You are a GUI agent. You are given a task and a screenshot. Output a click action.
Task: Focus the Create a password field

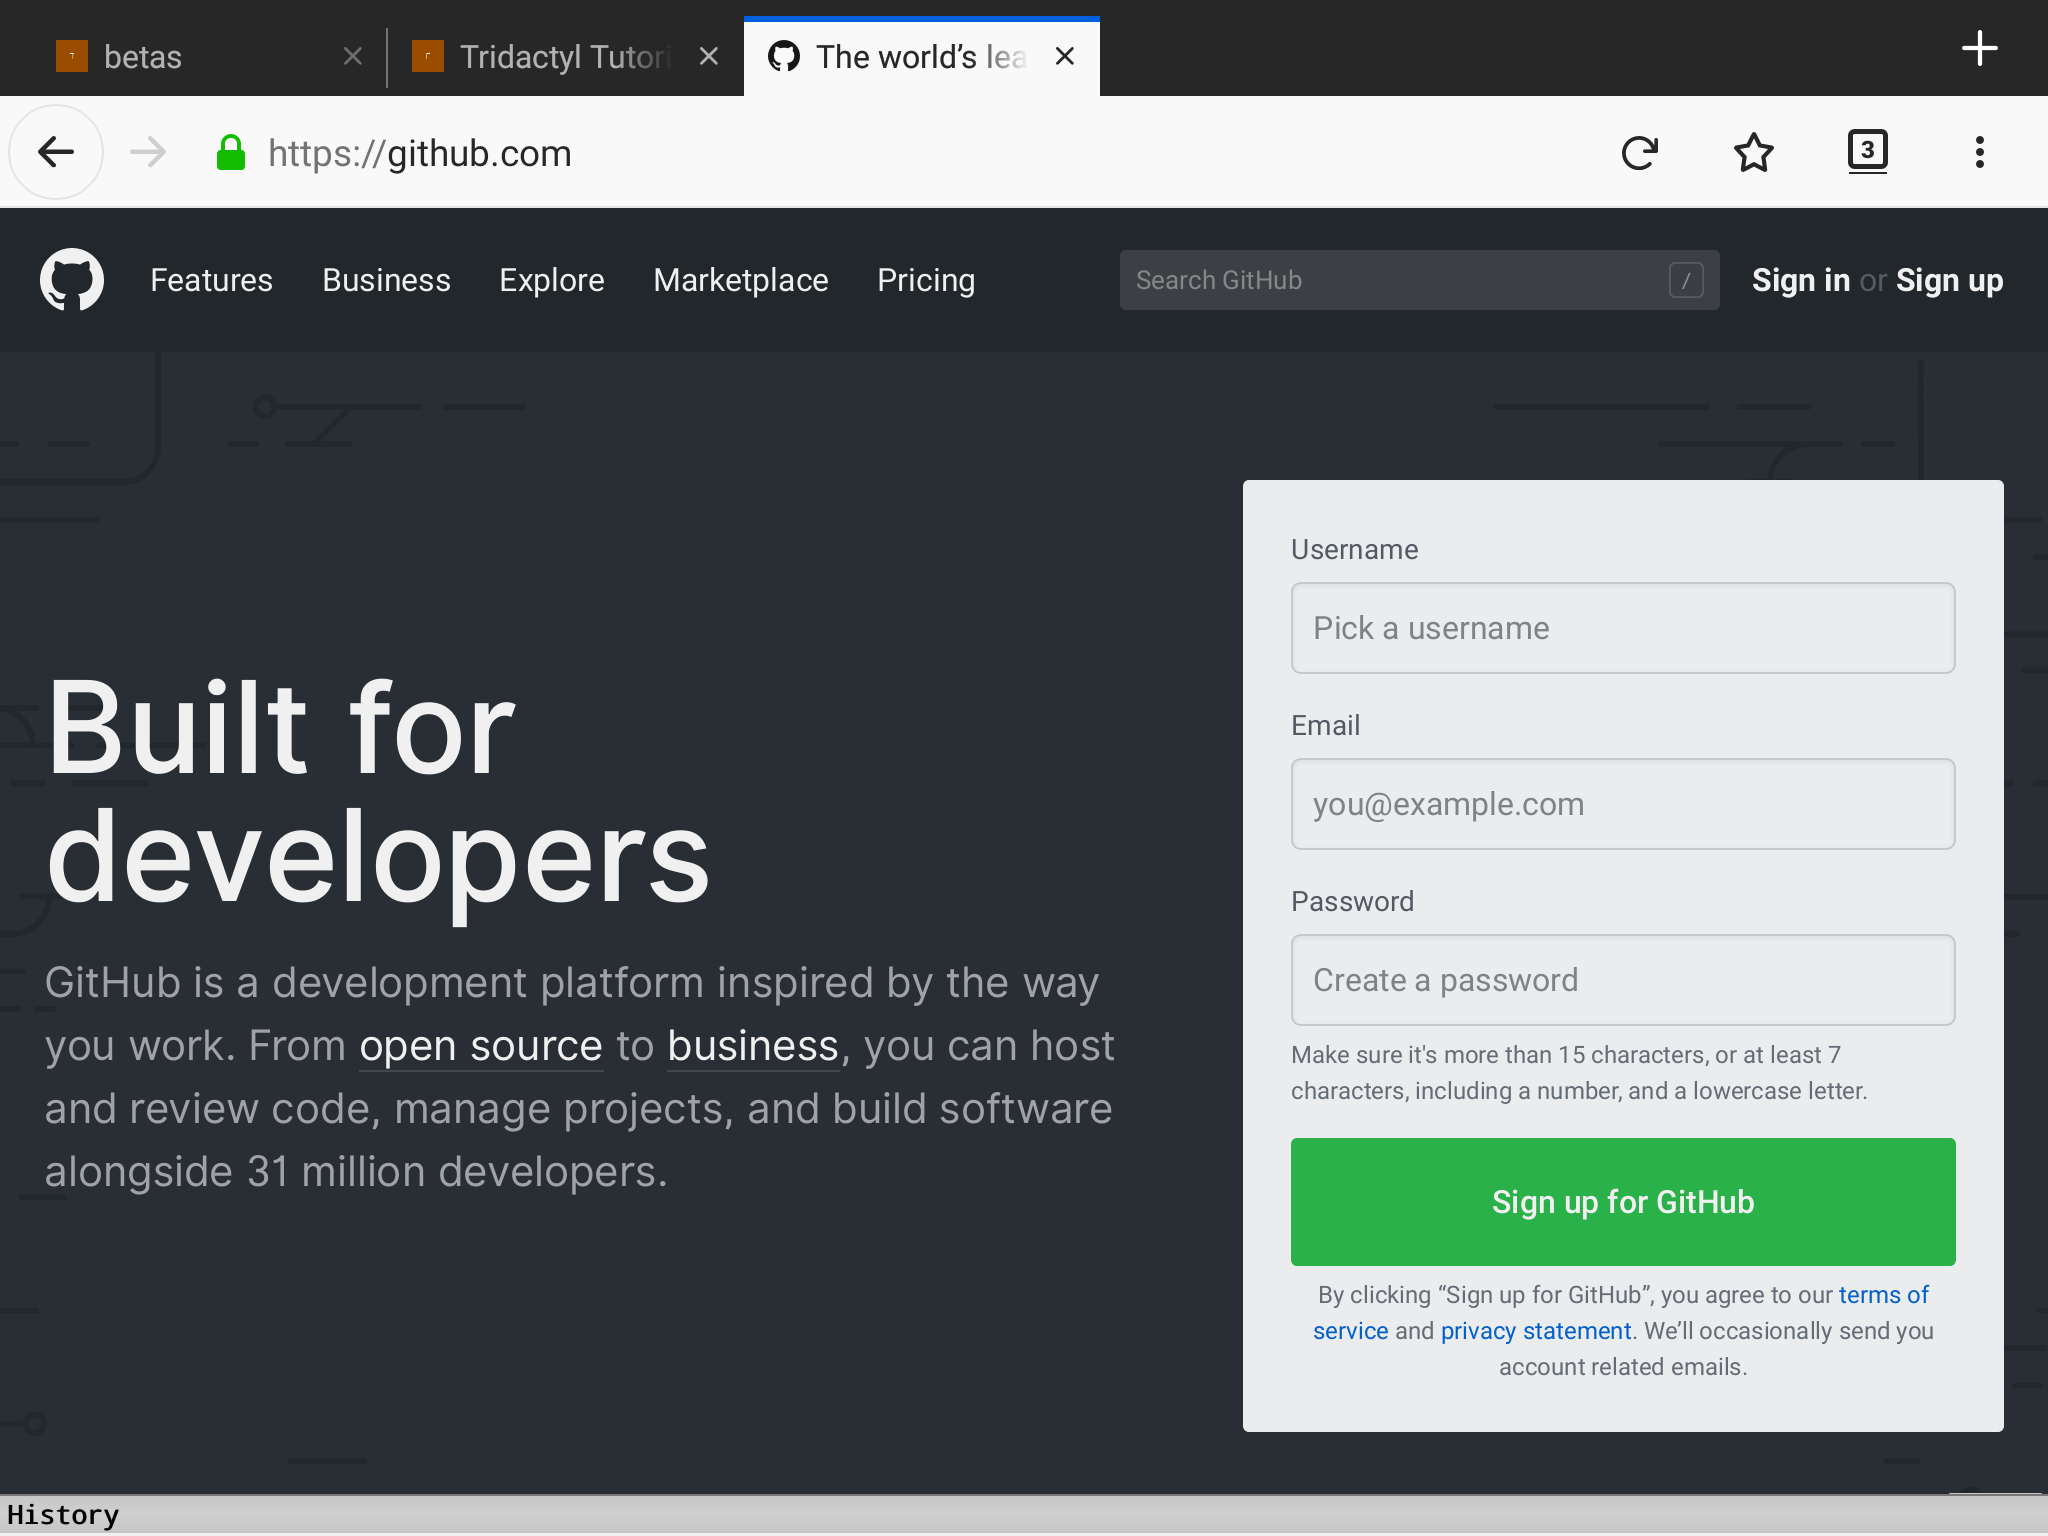click(1623, 980)
